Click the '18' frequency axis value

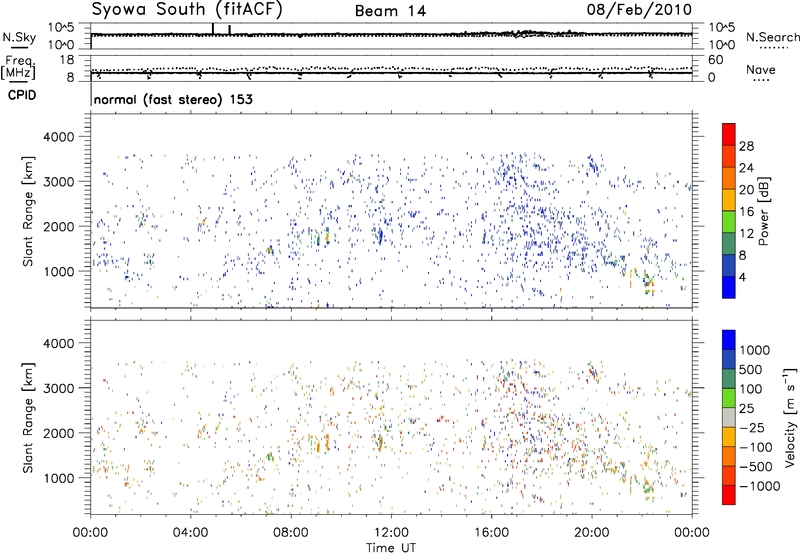pos(67,60)
